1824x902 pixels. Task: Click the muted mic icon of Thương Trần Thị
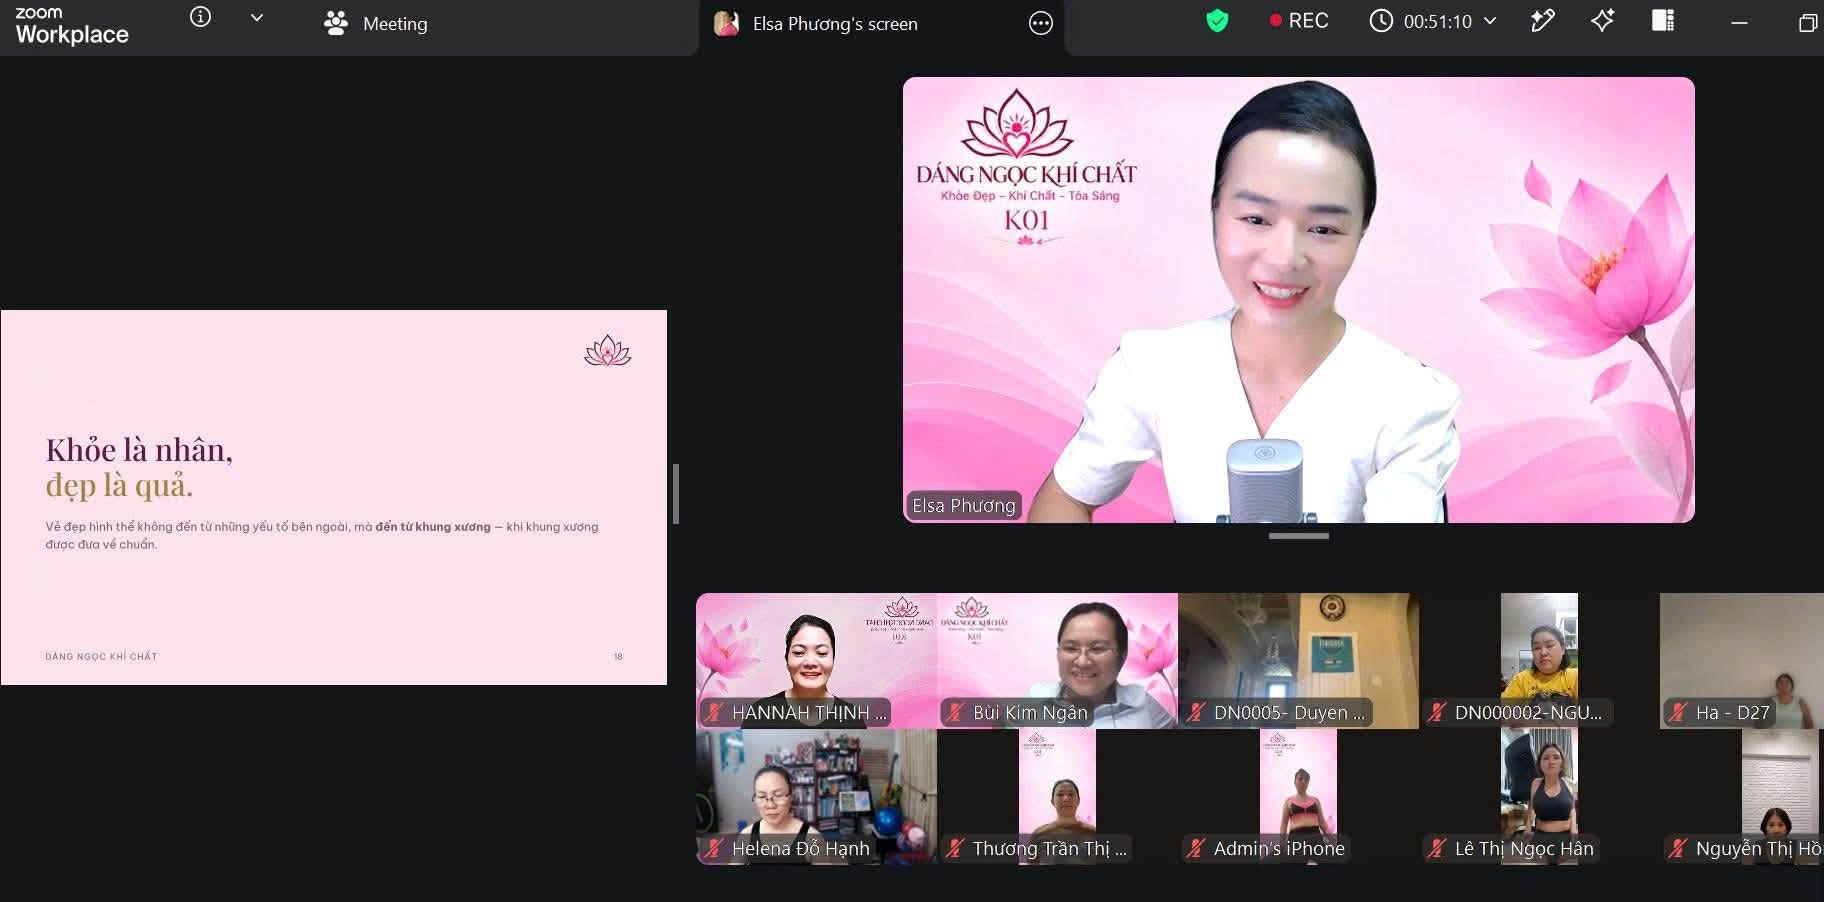click(x=955, y=849)
